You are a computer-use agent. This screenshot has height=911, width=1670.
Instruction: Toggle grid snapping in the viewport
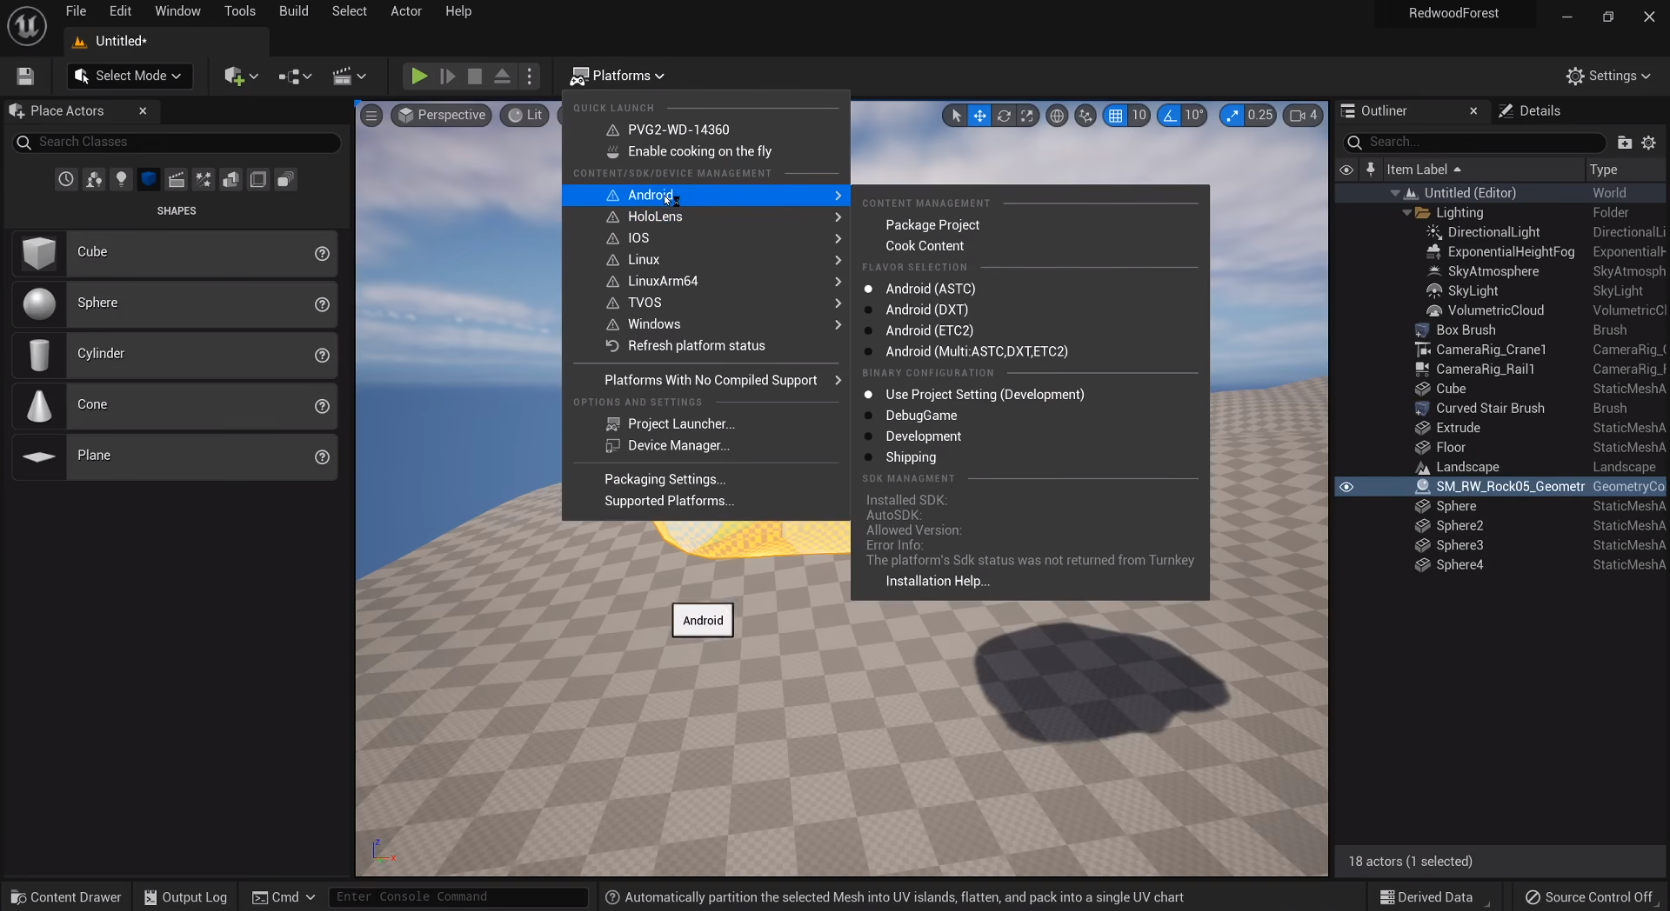pos(1115,116)
